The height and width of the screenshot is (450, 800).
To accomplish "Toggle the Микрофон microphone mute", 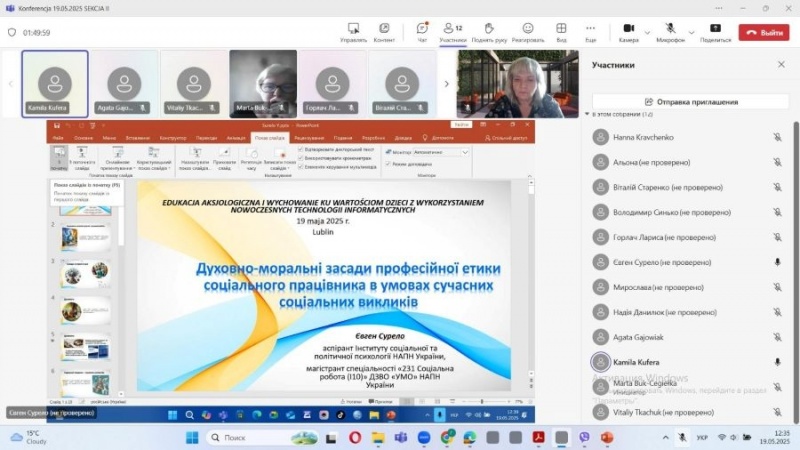I will [x=668, y=30].
